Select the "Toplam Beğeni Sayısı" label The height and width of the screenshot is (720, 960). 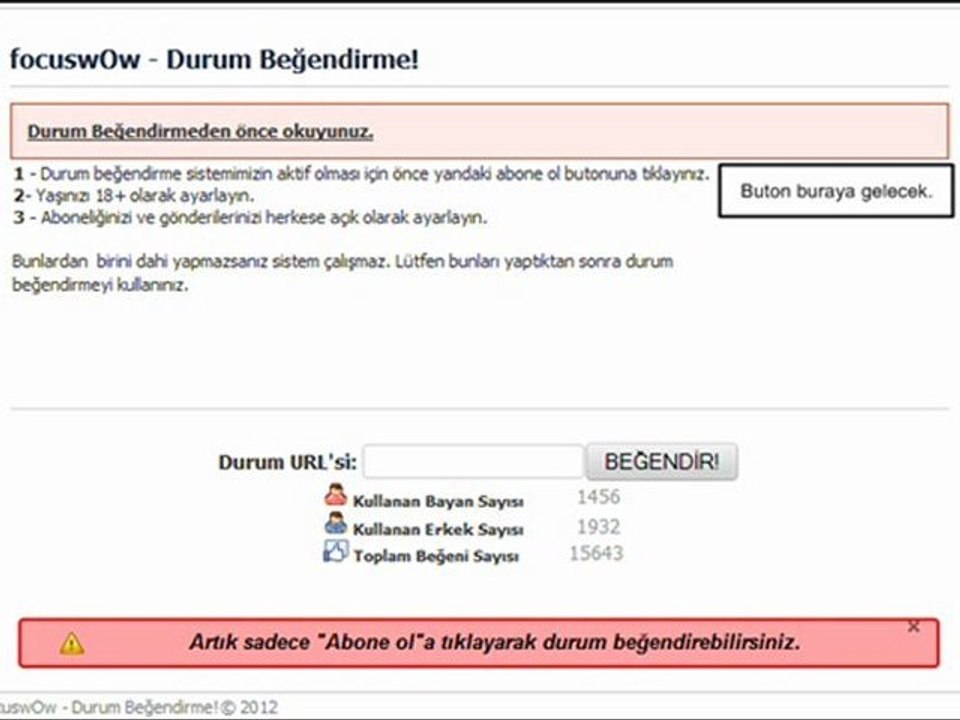[x=435, y=557]
